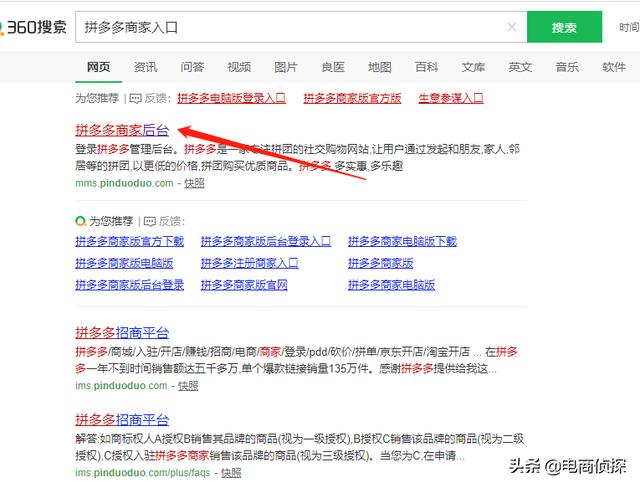The image size is (640, 488).
Task: Switch to the 问答 tab
Action: coord(192,67)
